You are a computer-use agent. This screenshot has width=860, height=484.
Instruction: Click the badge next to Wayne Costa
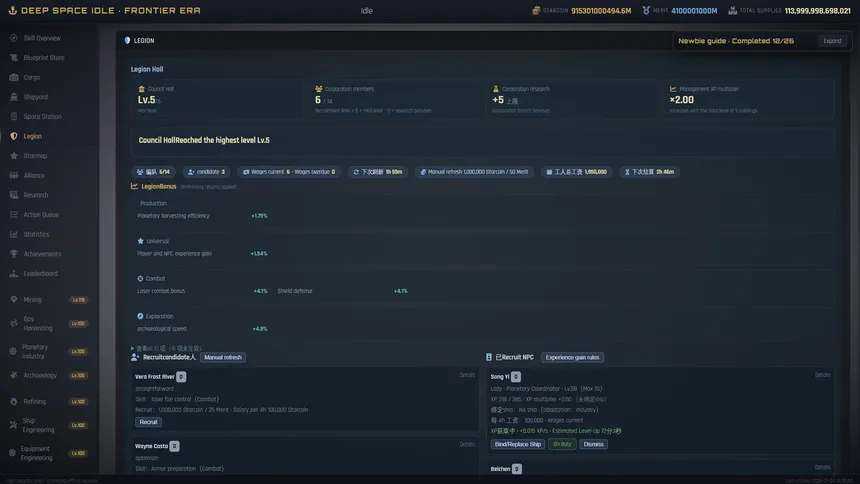174,446
